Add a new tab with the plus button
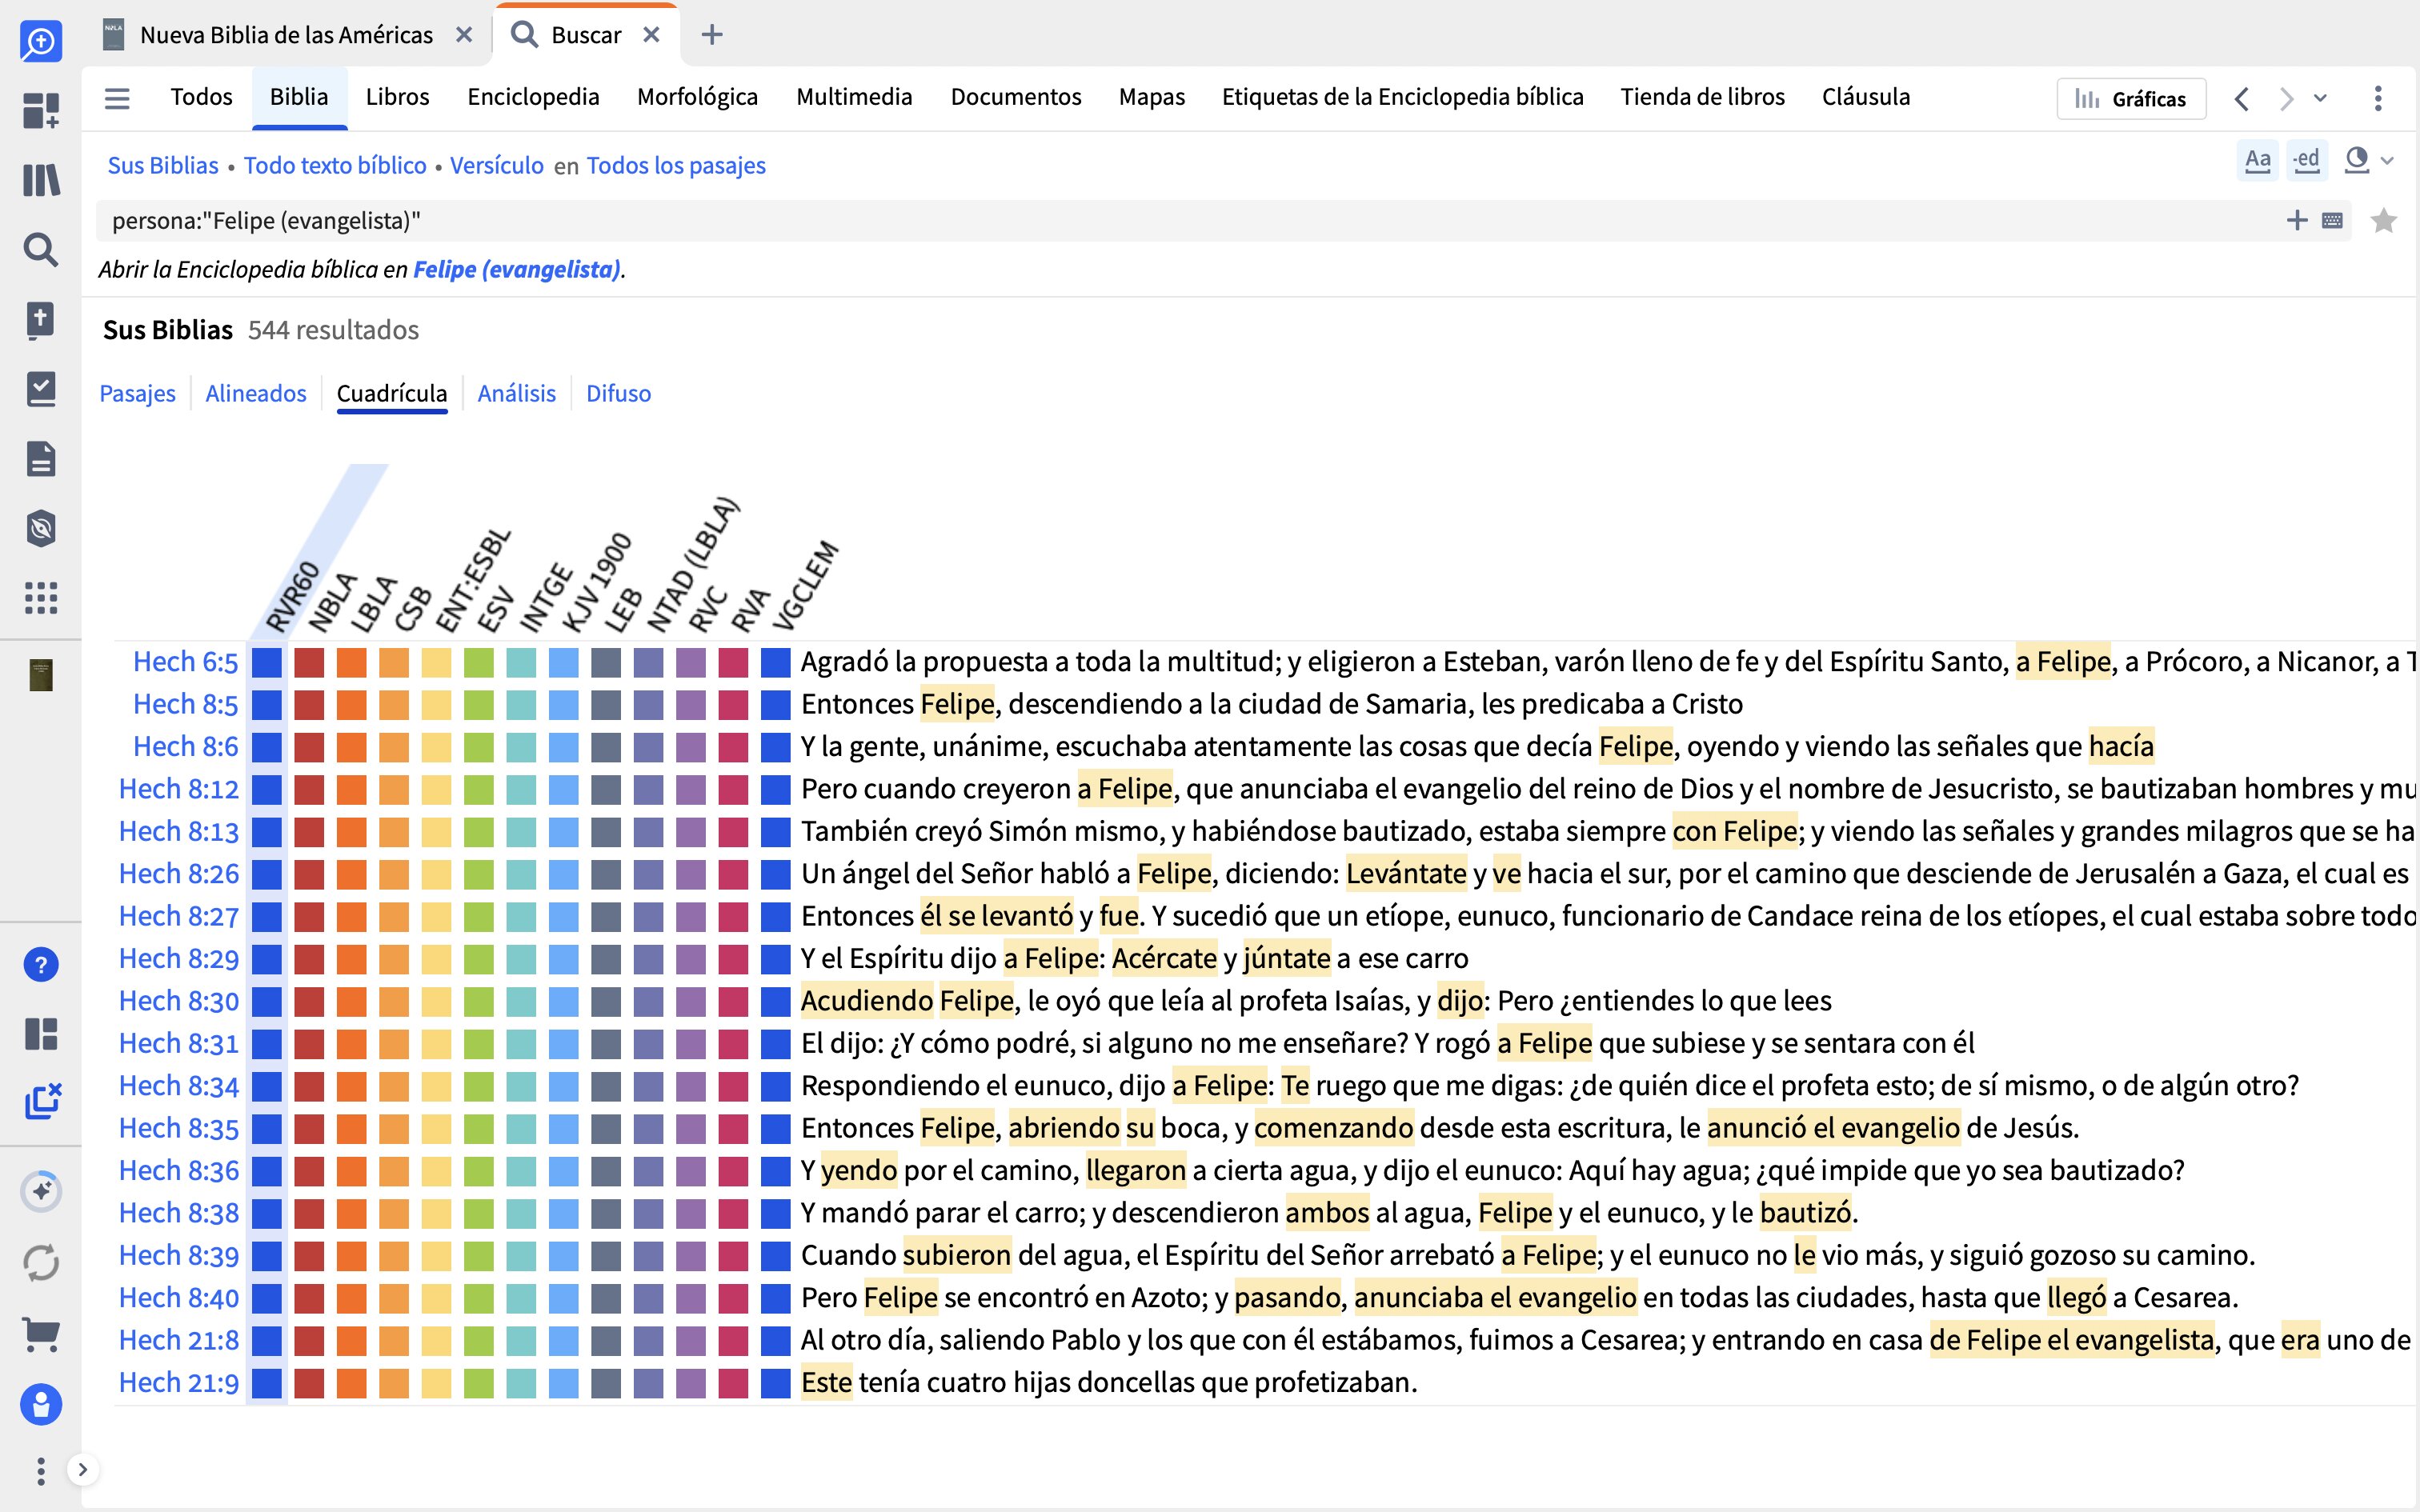Viewport: 2420px width, 1512px height. [712, 35]
